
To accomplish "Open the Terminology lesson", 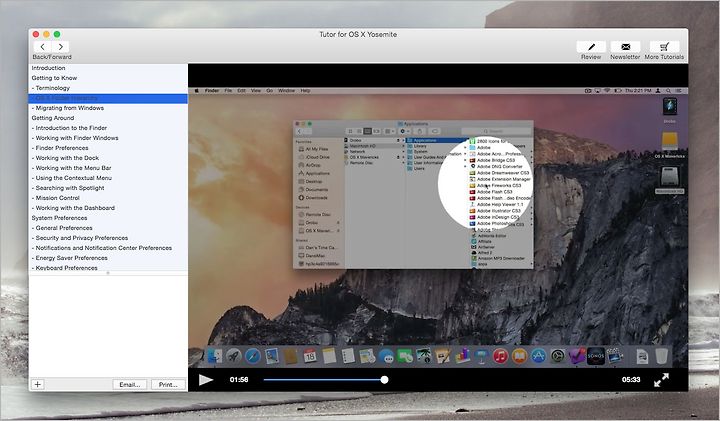I will 108,88.
